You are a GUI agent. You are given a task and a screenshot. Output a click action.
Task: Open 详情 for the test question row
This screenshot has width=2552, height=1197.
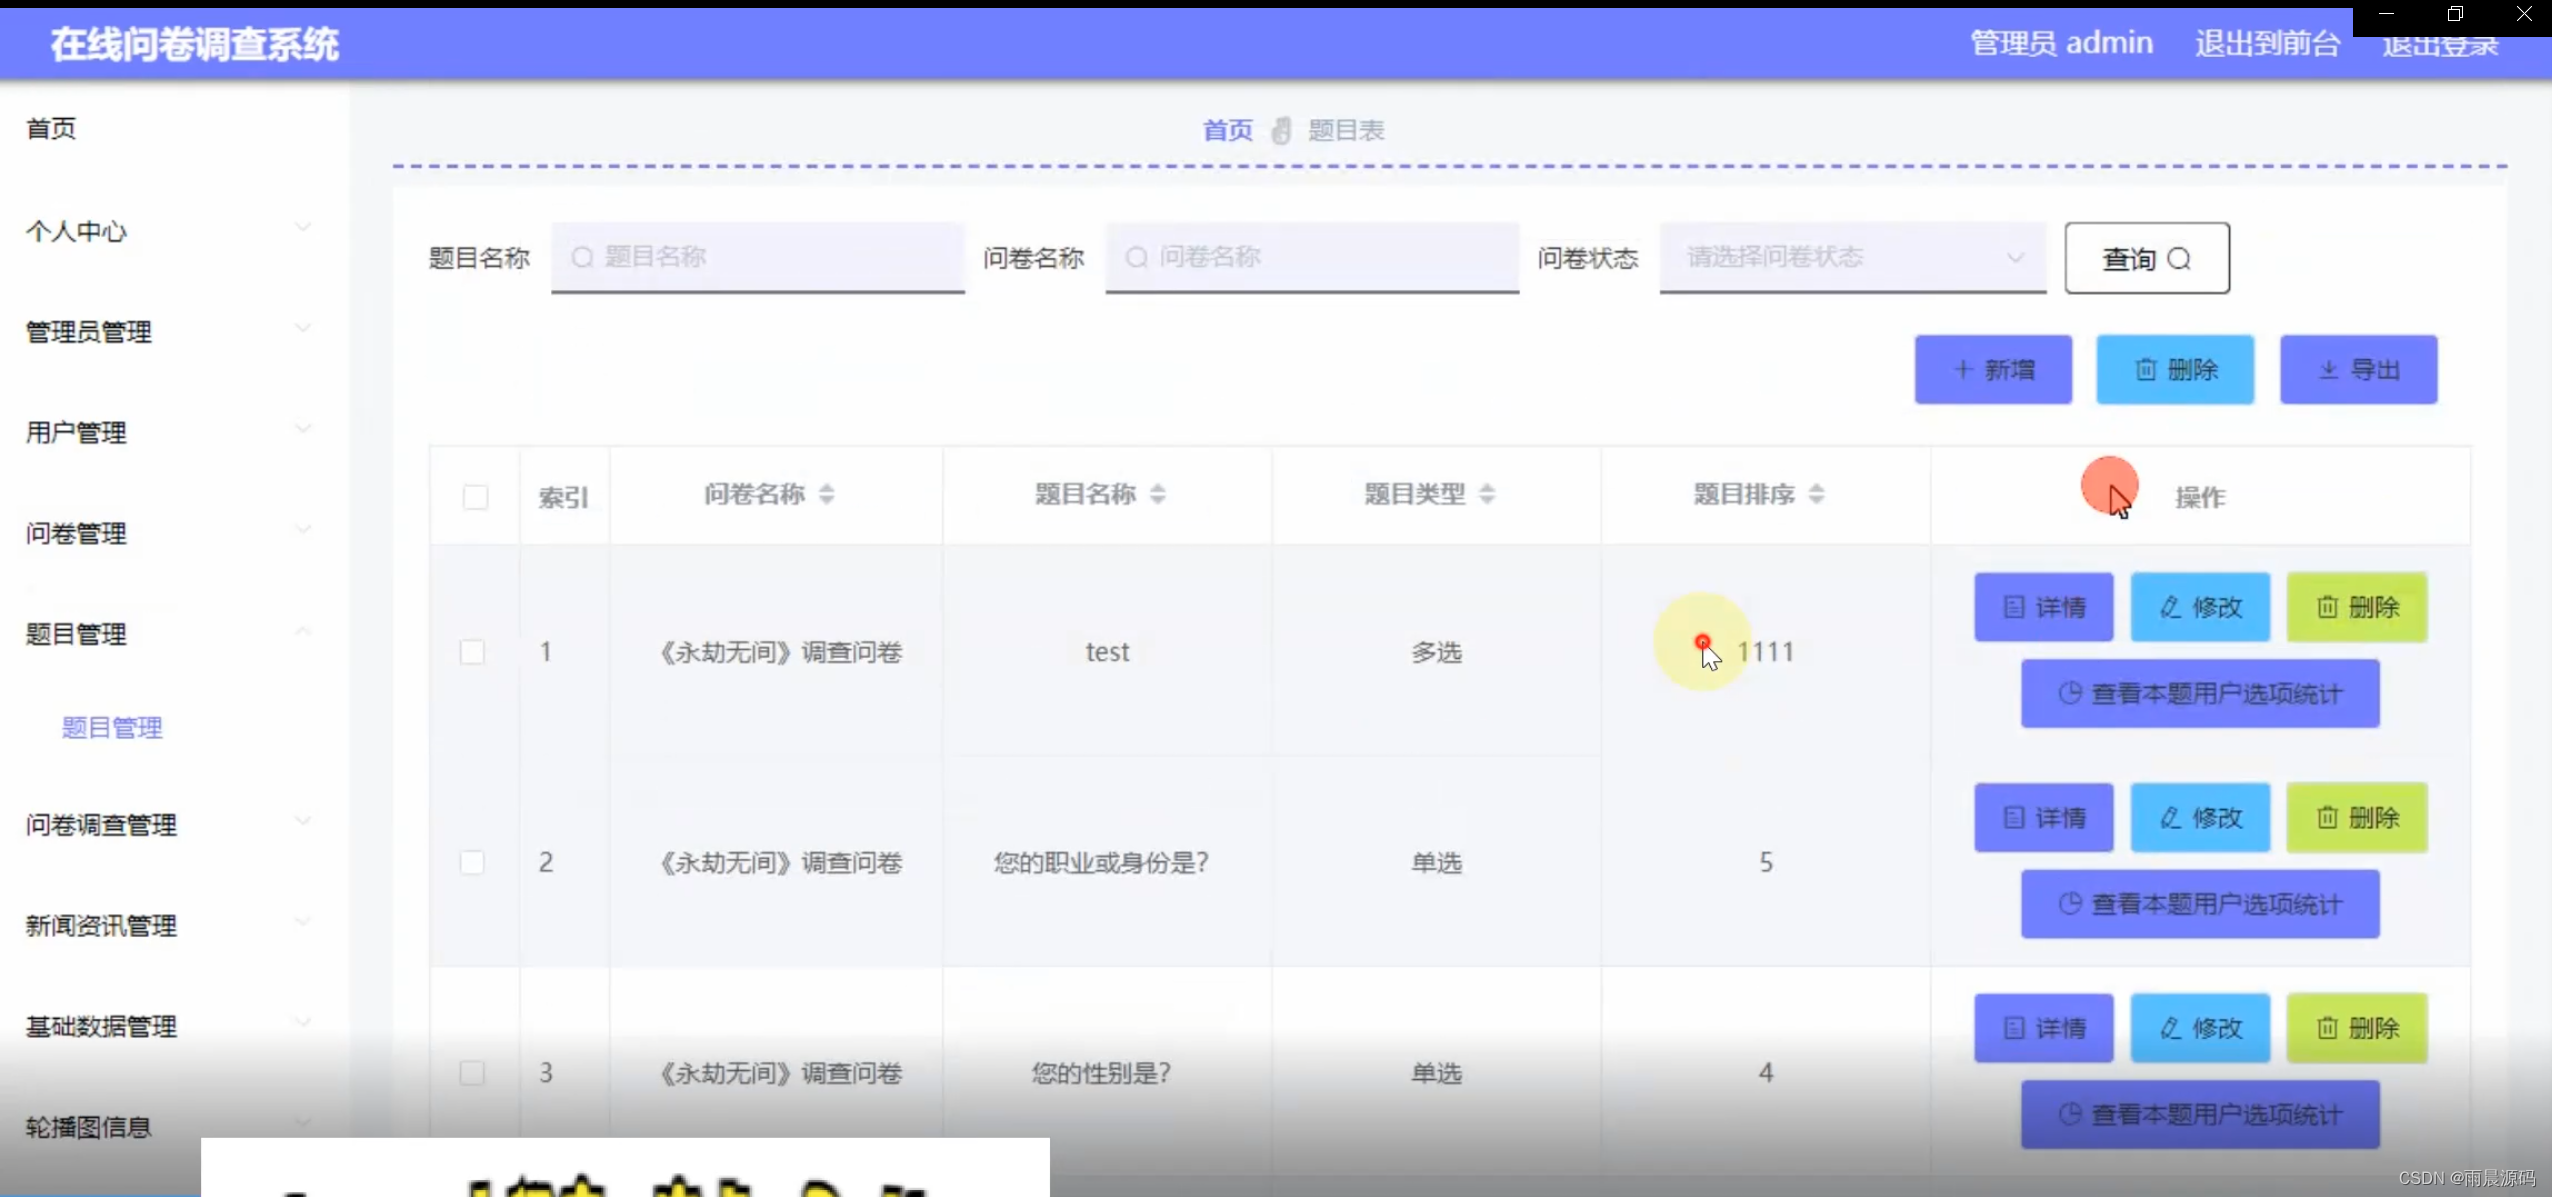(2043, 607)
